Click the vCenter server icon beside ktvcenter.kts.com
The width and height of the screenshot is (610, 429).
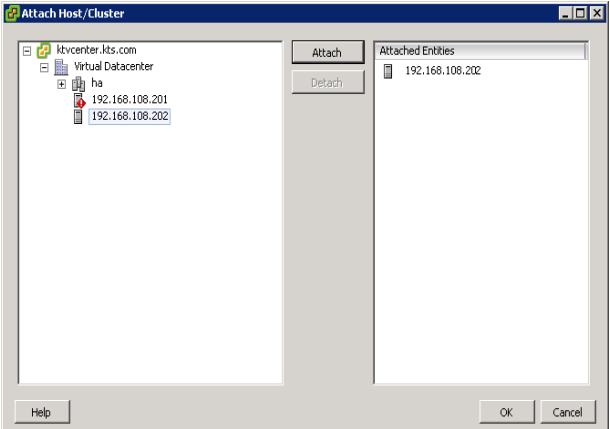(44, 50)
